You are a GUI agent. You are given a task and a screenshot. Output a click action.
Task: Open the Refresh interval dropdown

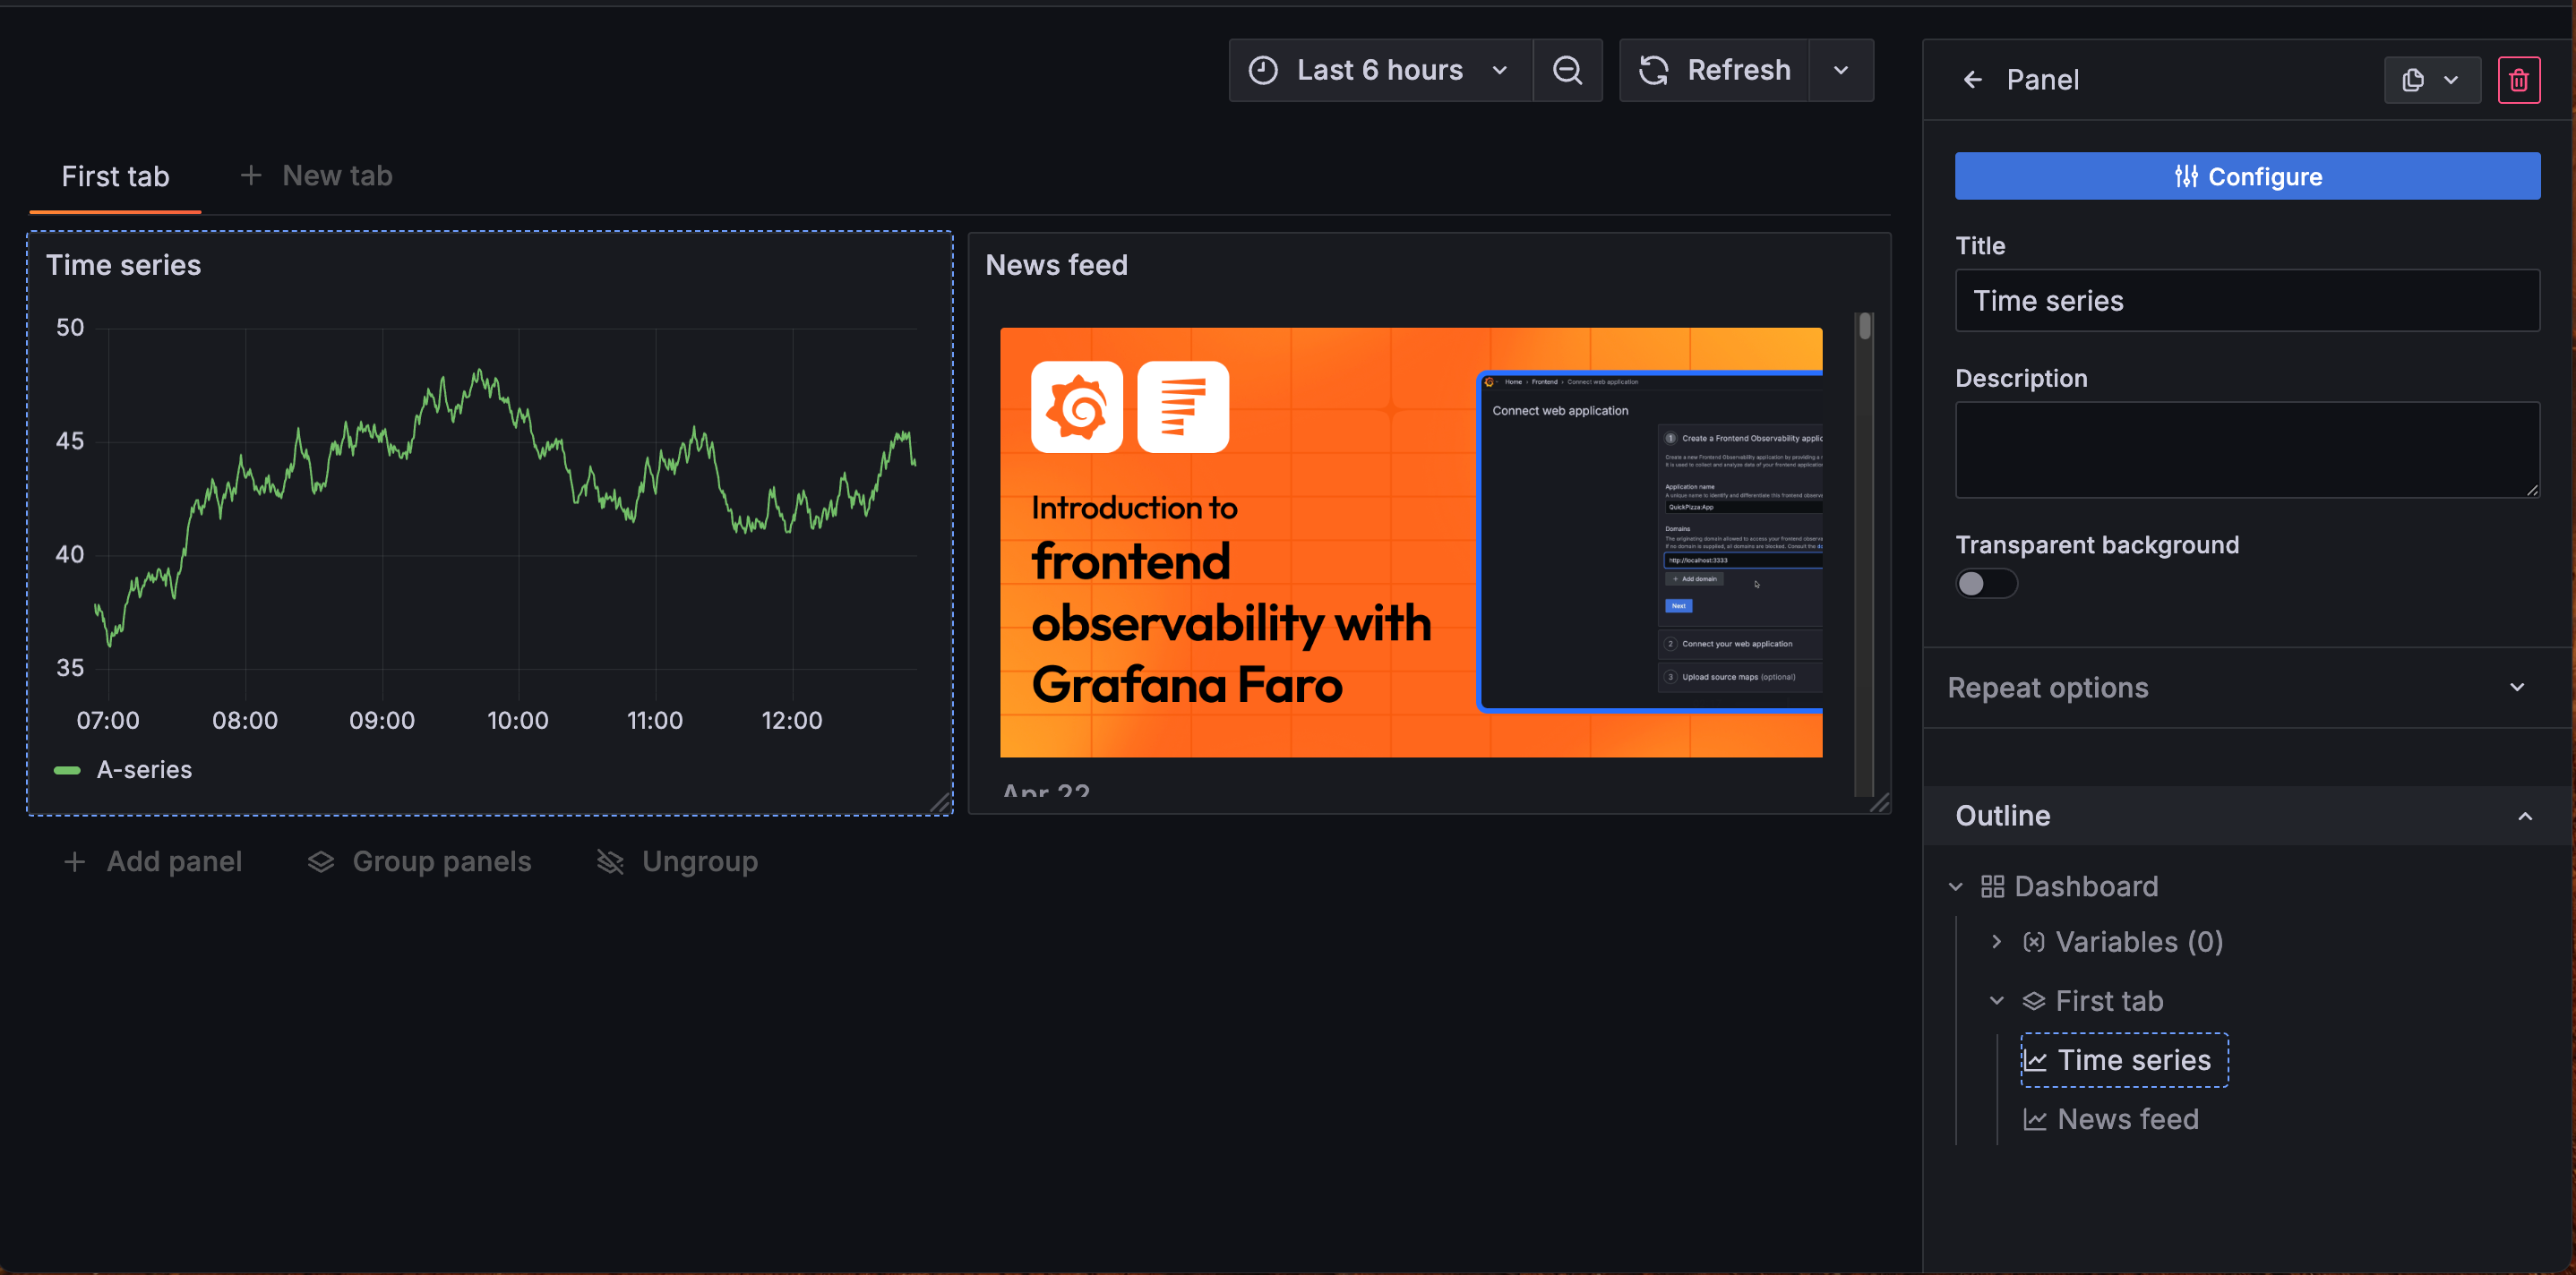pos(1841,70)
